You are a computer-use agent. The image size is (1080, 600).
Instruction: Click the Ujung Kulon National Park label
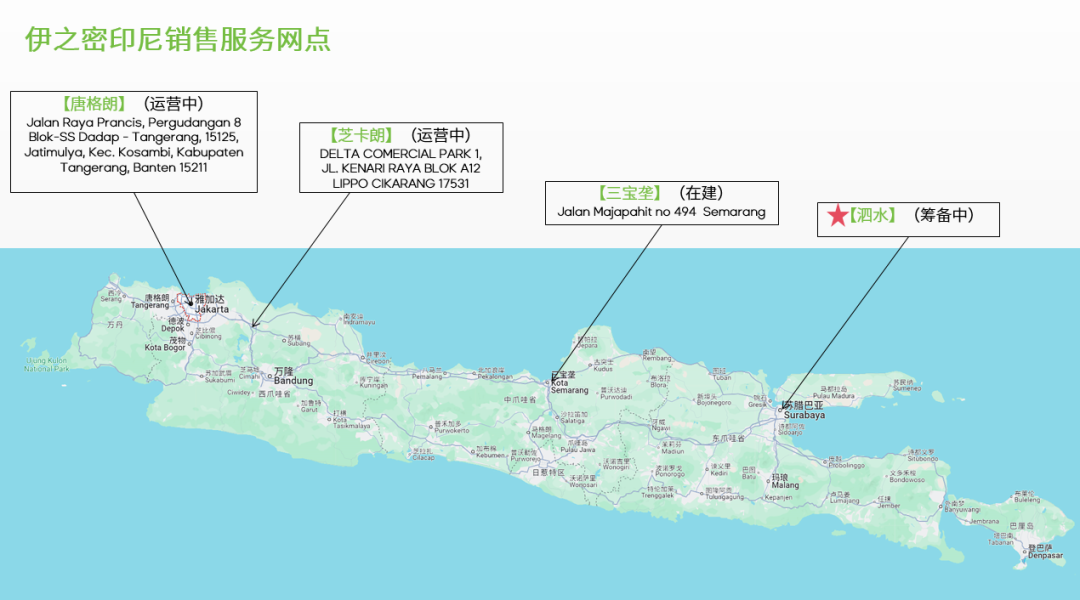[47, 364]
